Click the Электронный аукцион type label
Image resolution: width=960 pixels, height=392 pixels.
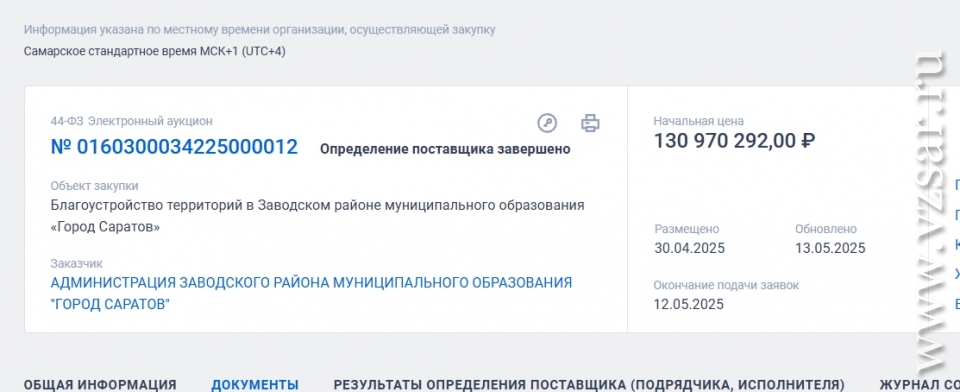point(151,121)
